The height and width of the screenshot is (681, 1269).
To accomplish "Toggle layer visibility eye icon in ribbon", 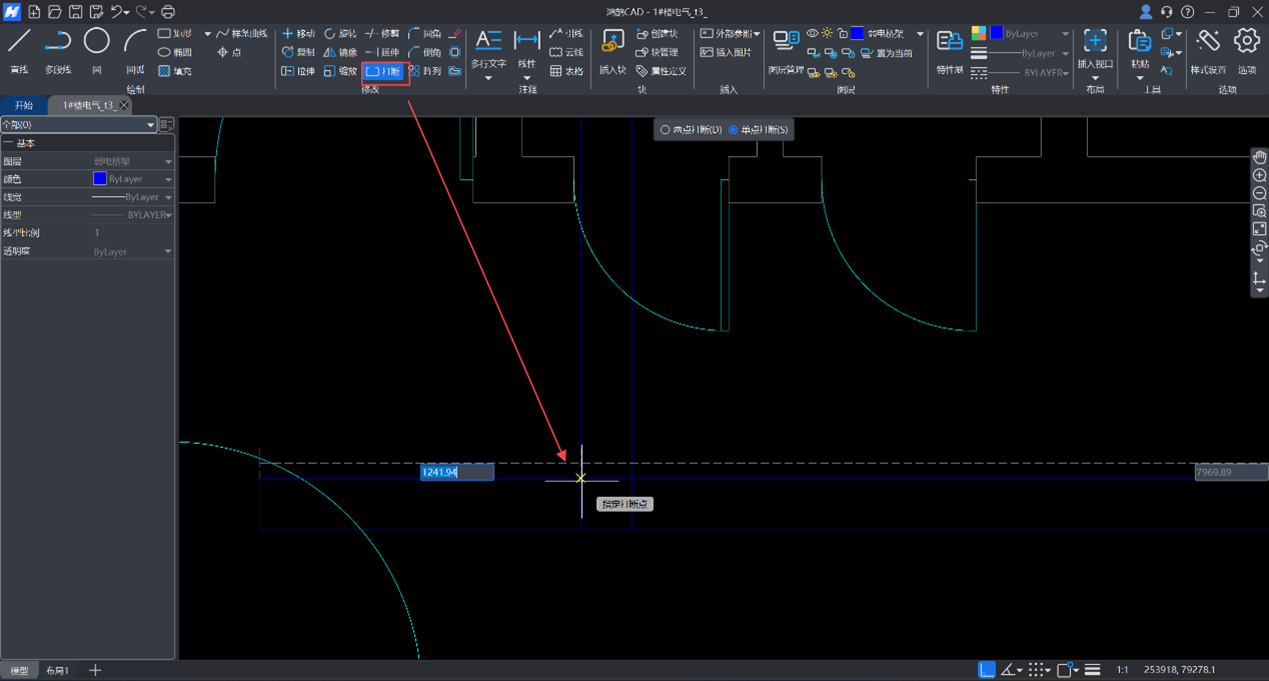I will tap(812, 34).
